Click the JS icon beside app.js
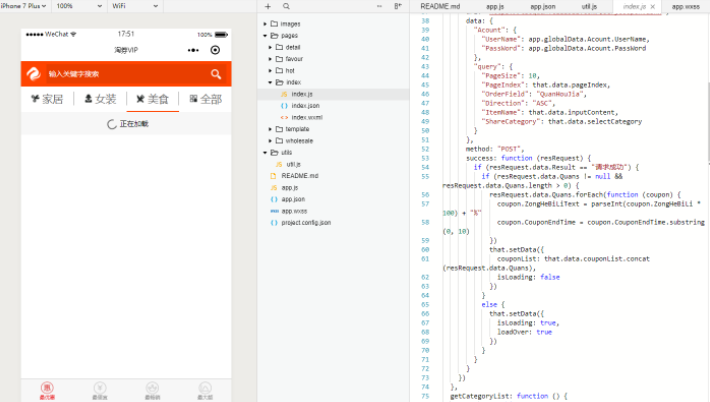The image size is (710, 402). (274, 188)
